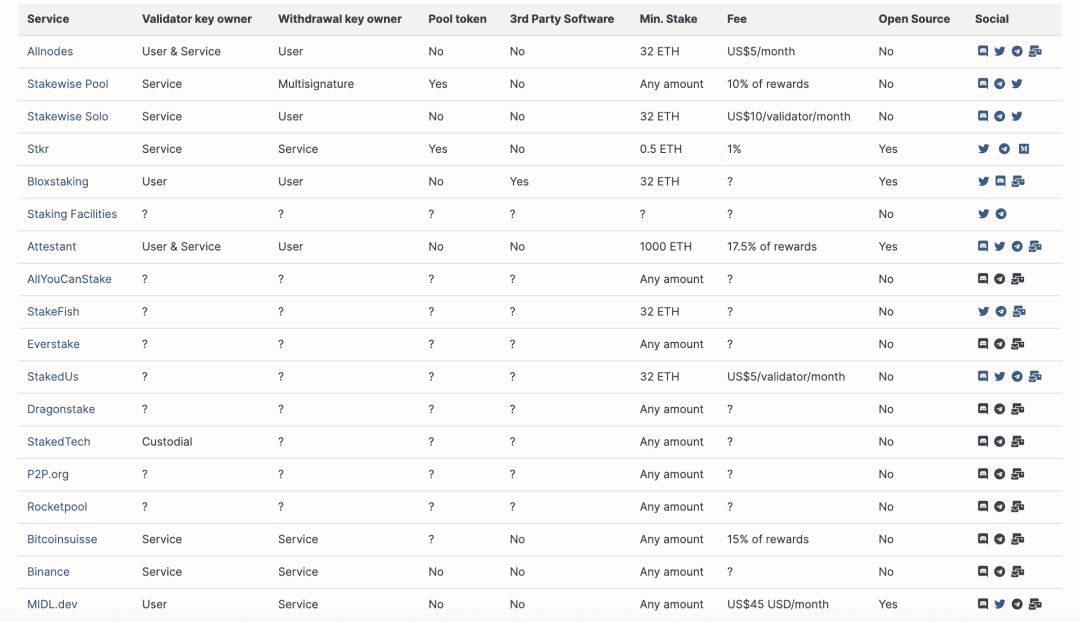Viewport: 1080px width, 622px height.
Task: Open the Attestant email contact icon
Action: [x=1035, y=246]
